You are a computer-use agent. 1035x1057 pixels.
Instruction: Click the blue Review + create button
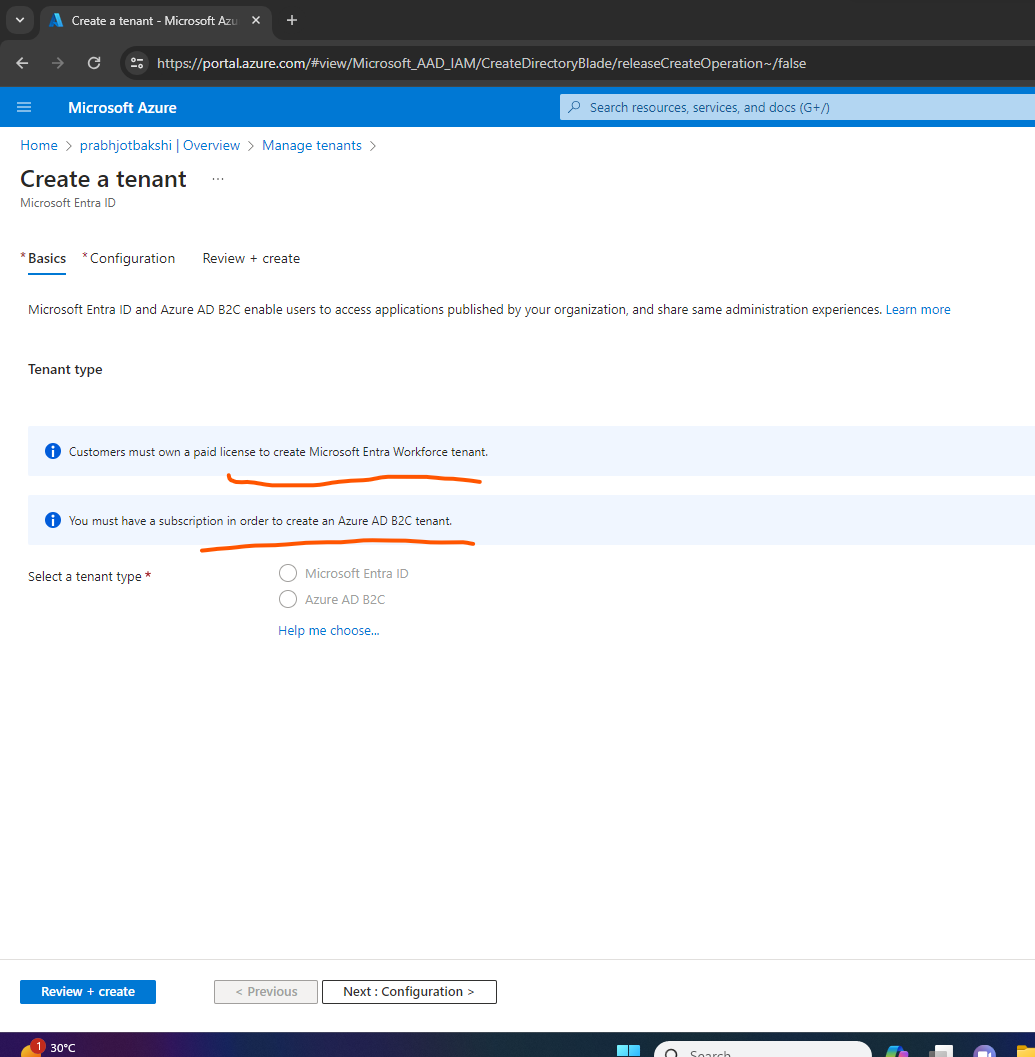point(88,992)
